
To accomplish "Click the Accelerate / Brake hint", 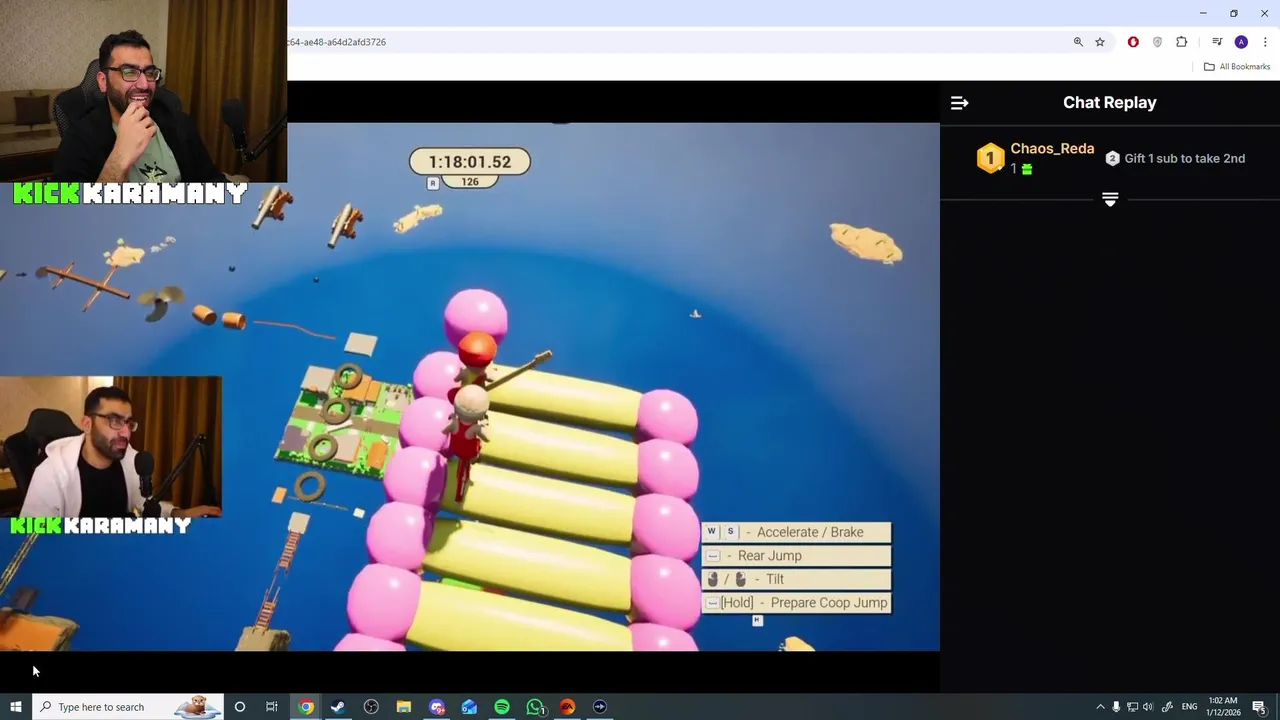I will [x=796, y=532].
